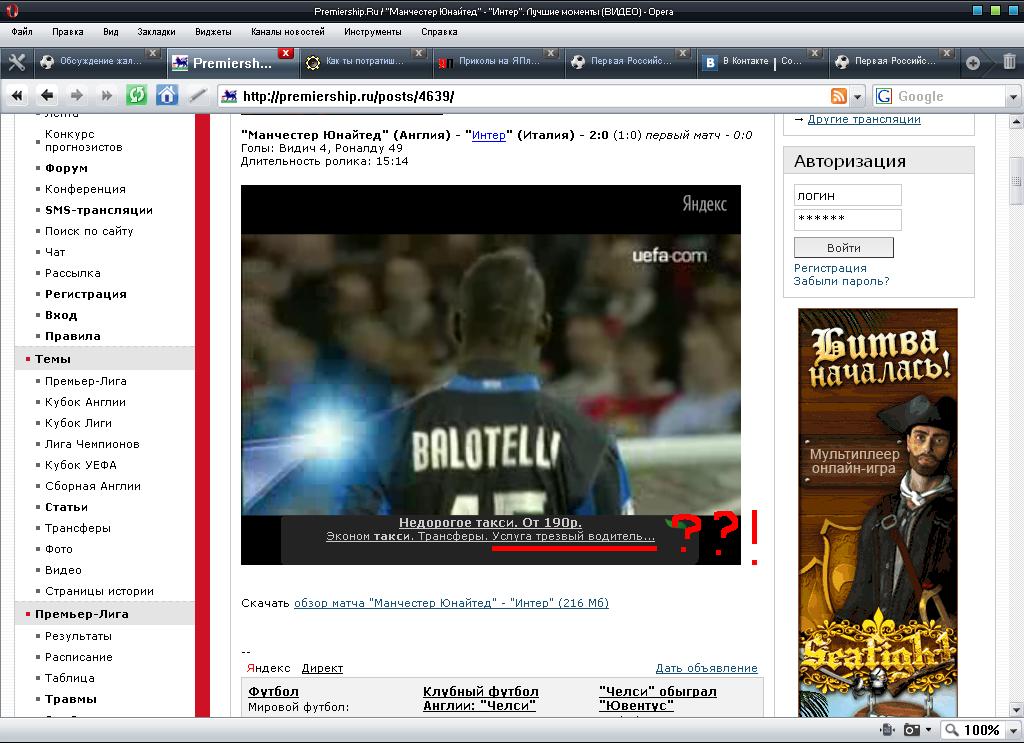Viewport: 1024px width, 743px height.
Task: Close the Приколы на ЯПлакал tab
Action: tap(552, 53)
